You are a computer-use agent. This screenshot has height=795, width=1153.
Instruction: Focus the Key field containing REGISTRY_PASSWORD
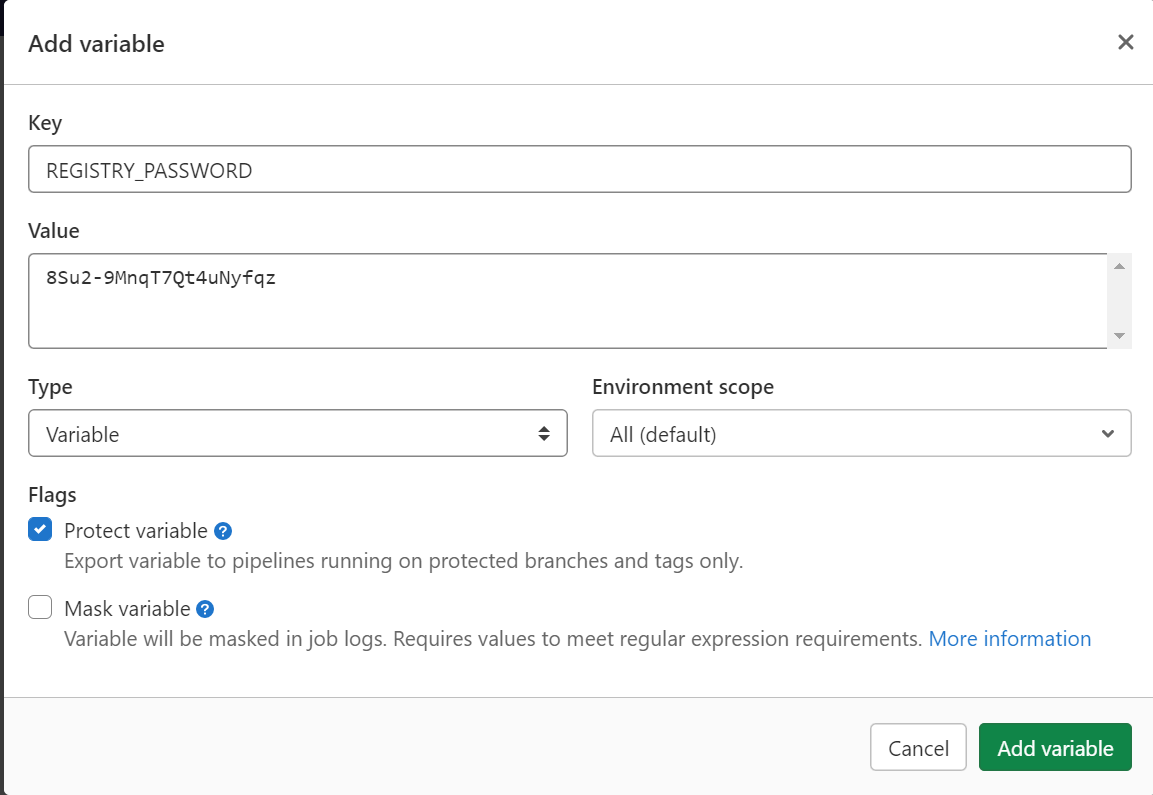(579, 170)
